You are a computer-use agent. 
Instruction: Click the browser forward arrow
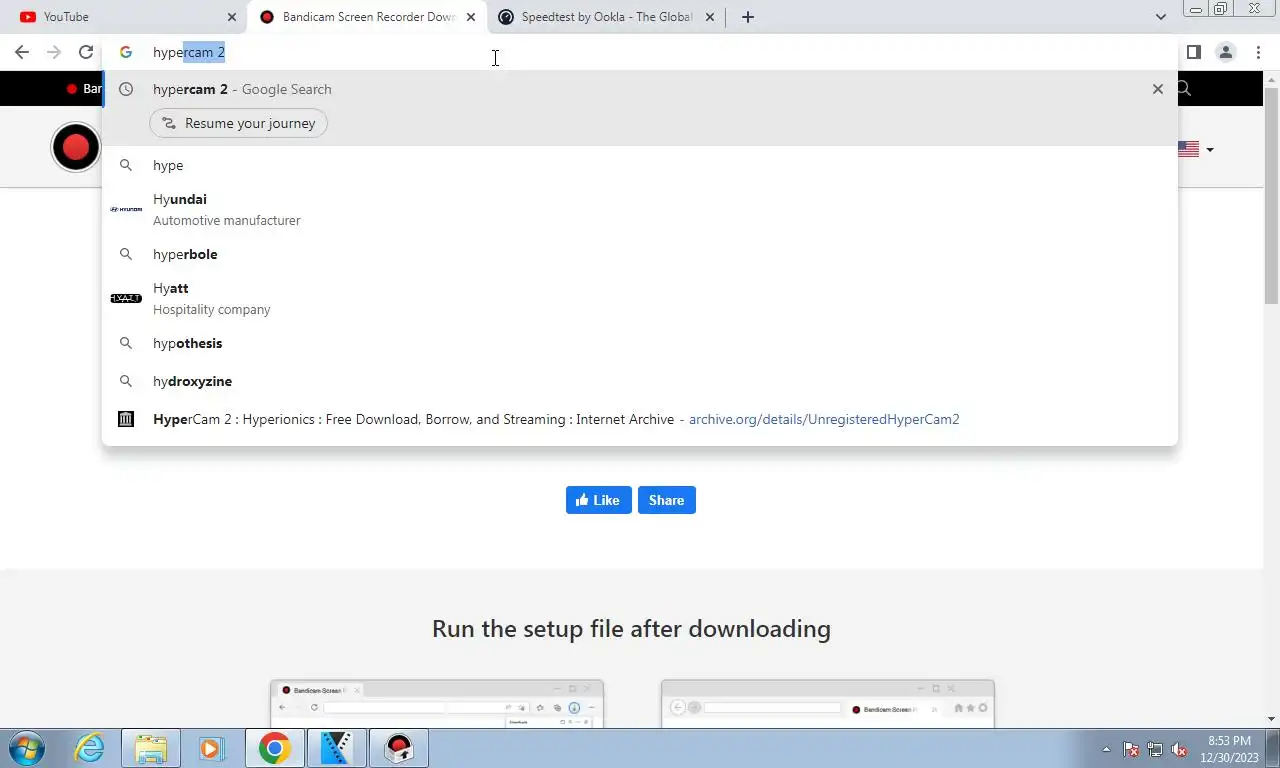click(x=54, y=52)
